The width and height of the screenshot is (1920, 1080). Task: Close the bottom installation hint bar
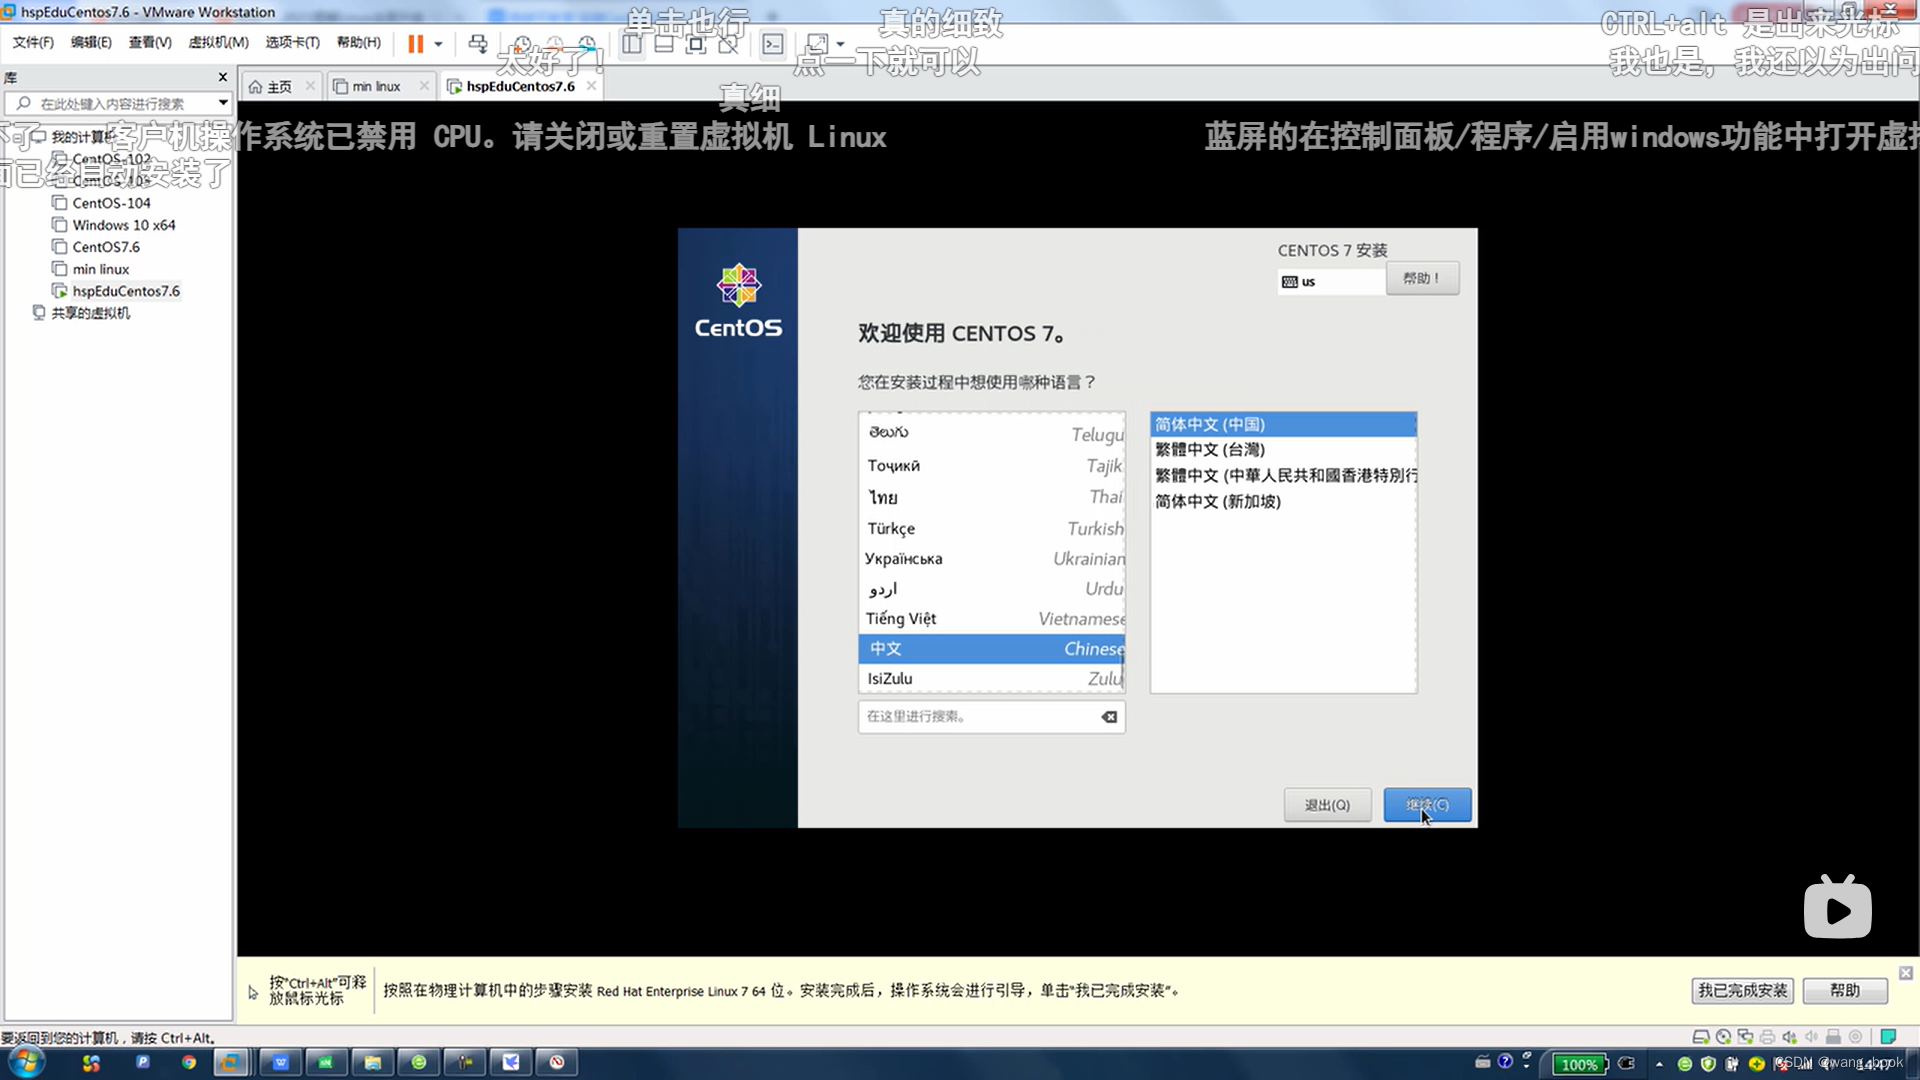pos(1906,973)
